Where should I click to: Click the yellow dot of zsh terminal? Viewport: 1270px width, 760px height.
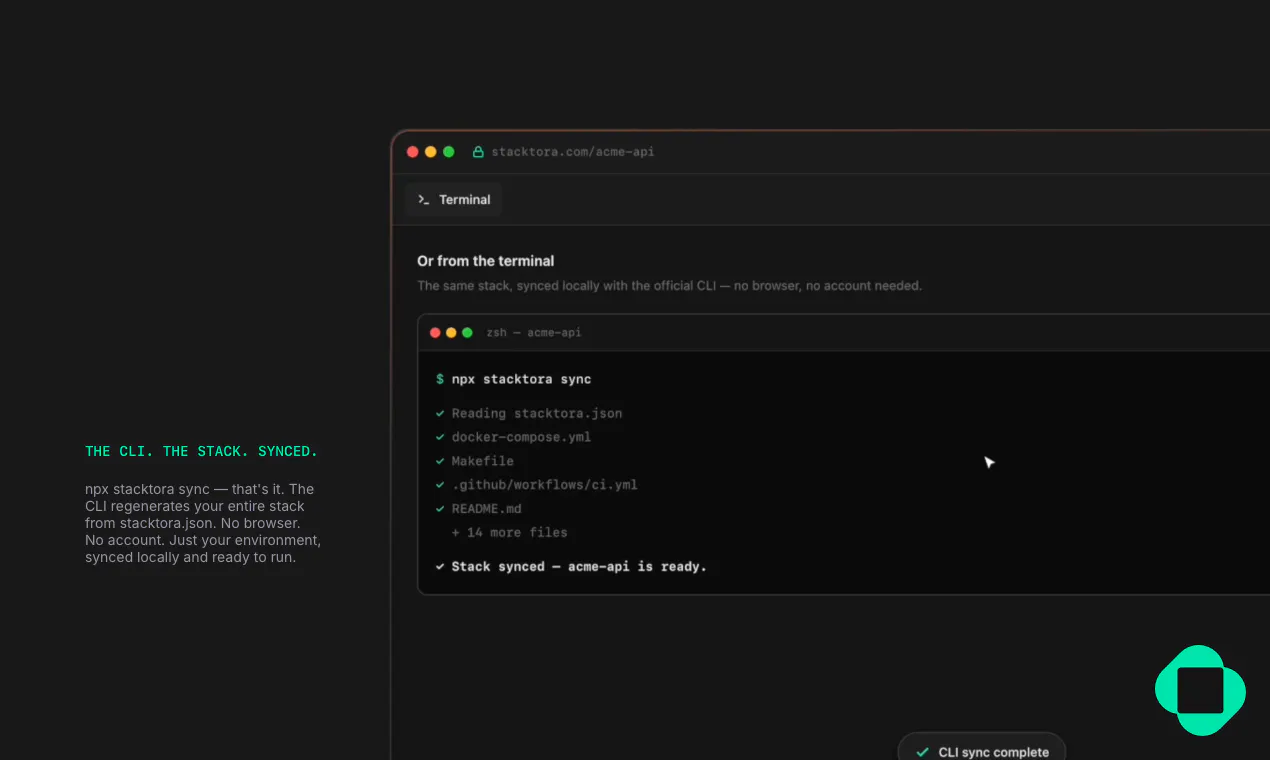(451, 333)
